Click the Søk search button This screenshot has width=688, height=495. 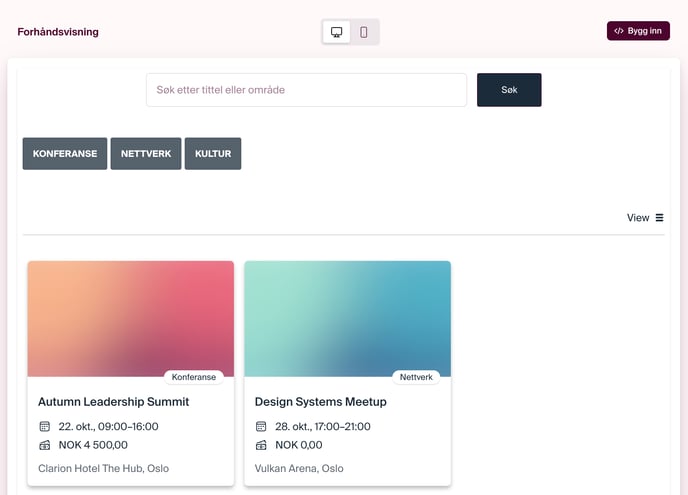[x=509, y=90]
